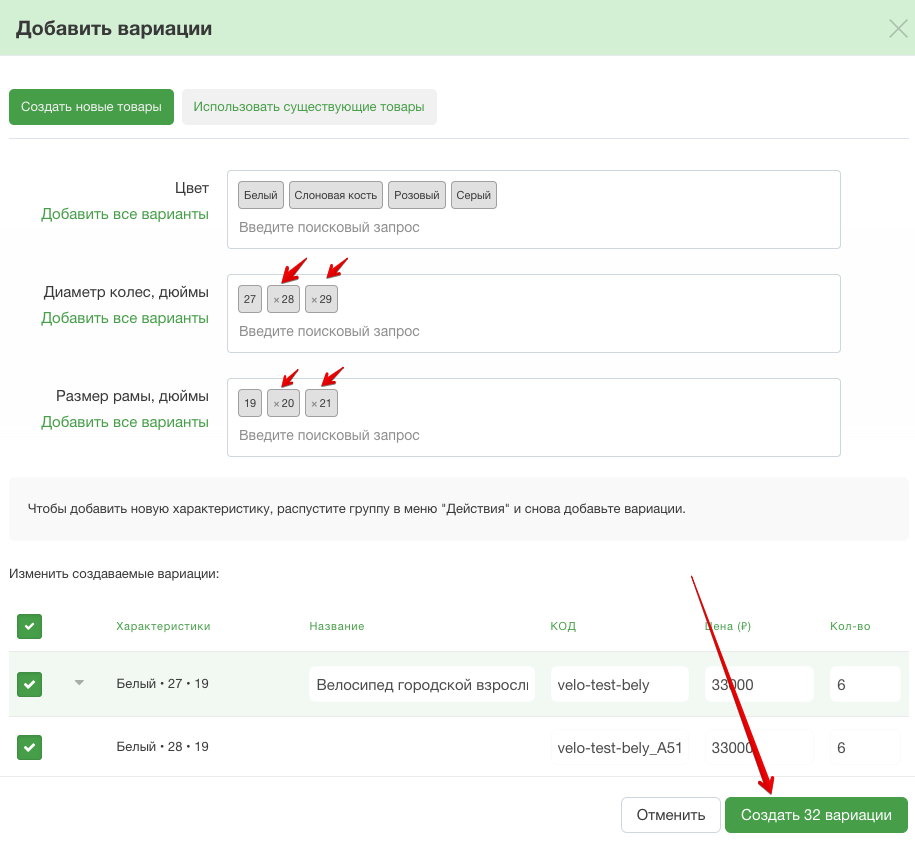The width and height of the screenshot is (915, 849).
Task: Uncheck the Белый • 27 • 19 variation
Action: [29, 684]
